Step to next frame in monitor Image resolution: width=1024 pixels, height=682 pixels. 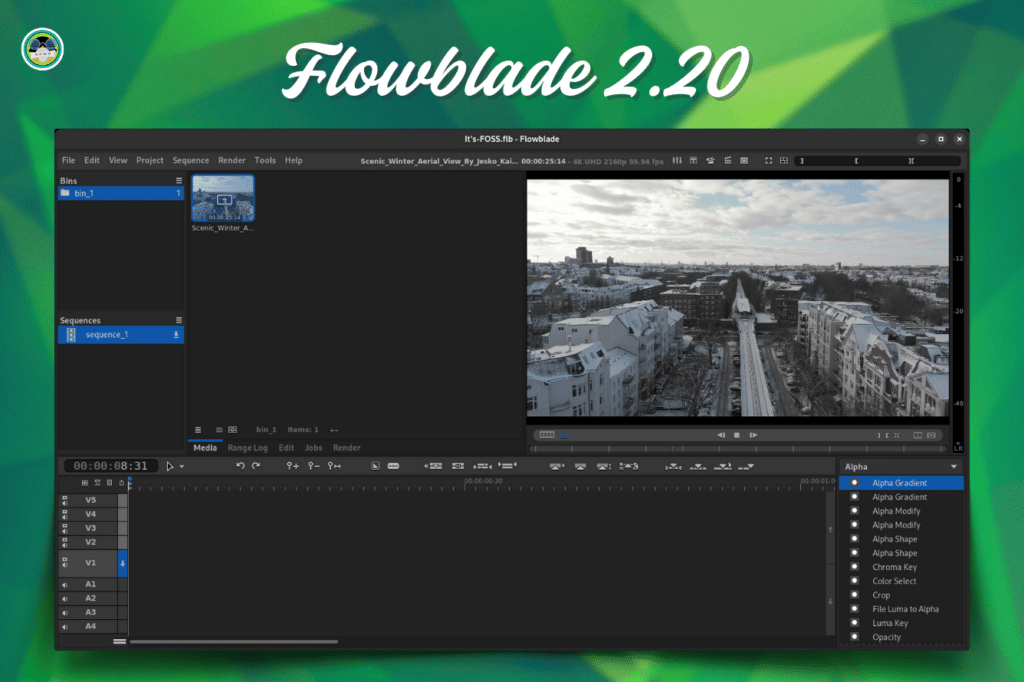[753, 435]
